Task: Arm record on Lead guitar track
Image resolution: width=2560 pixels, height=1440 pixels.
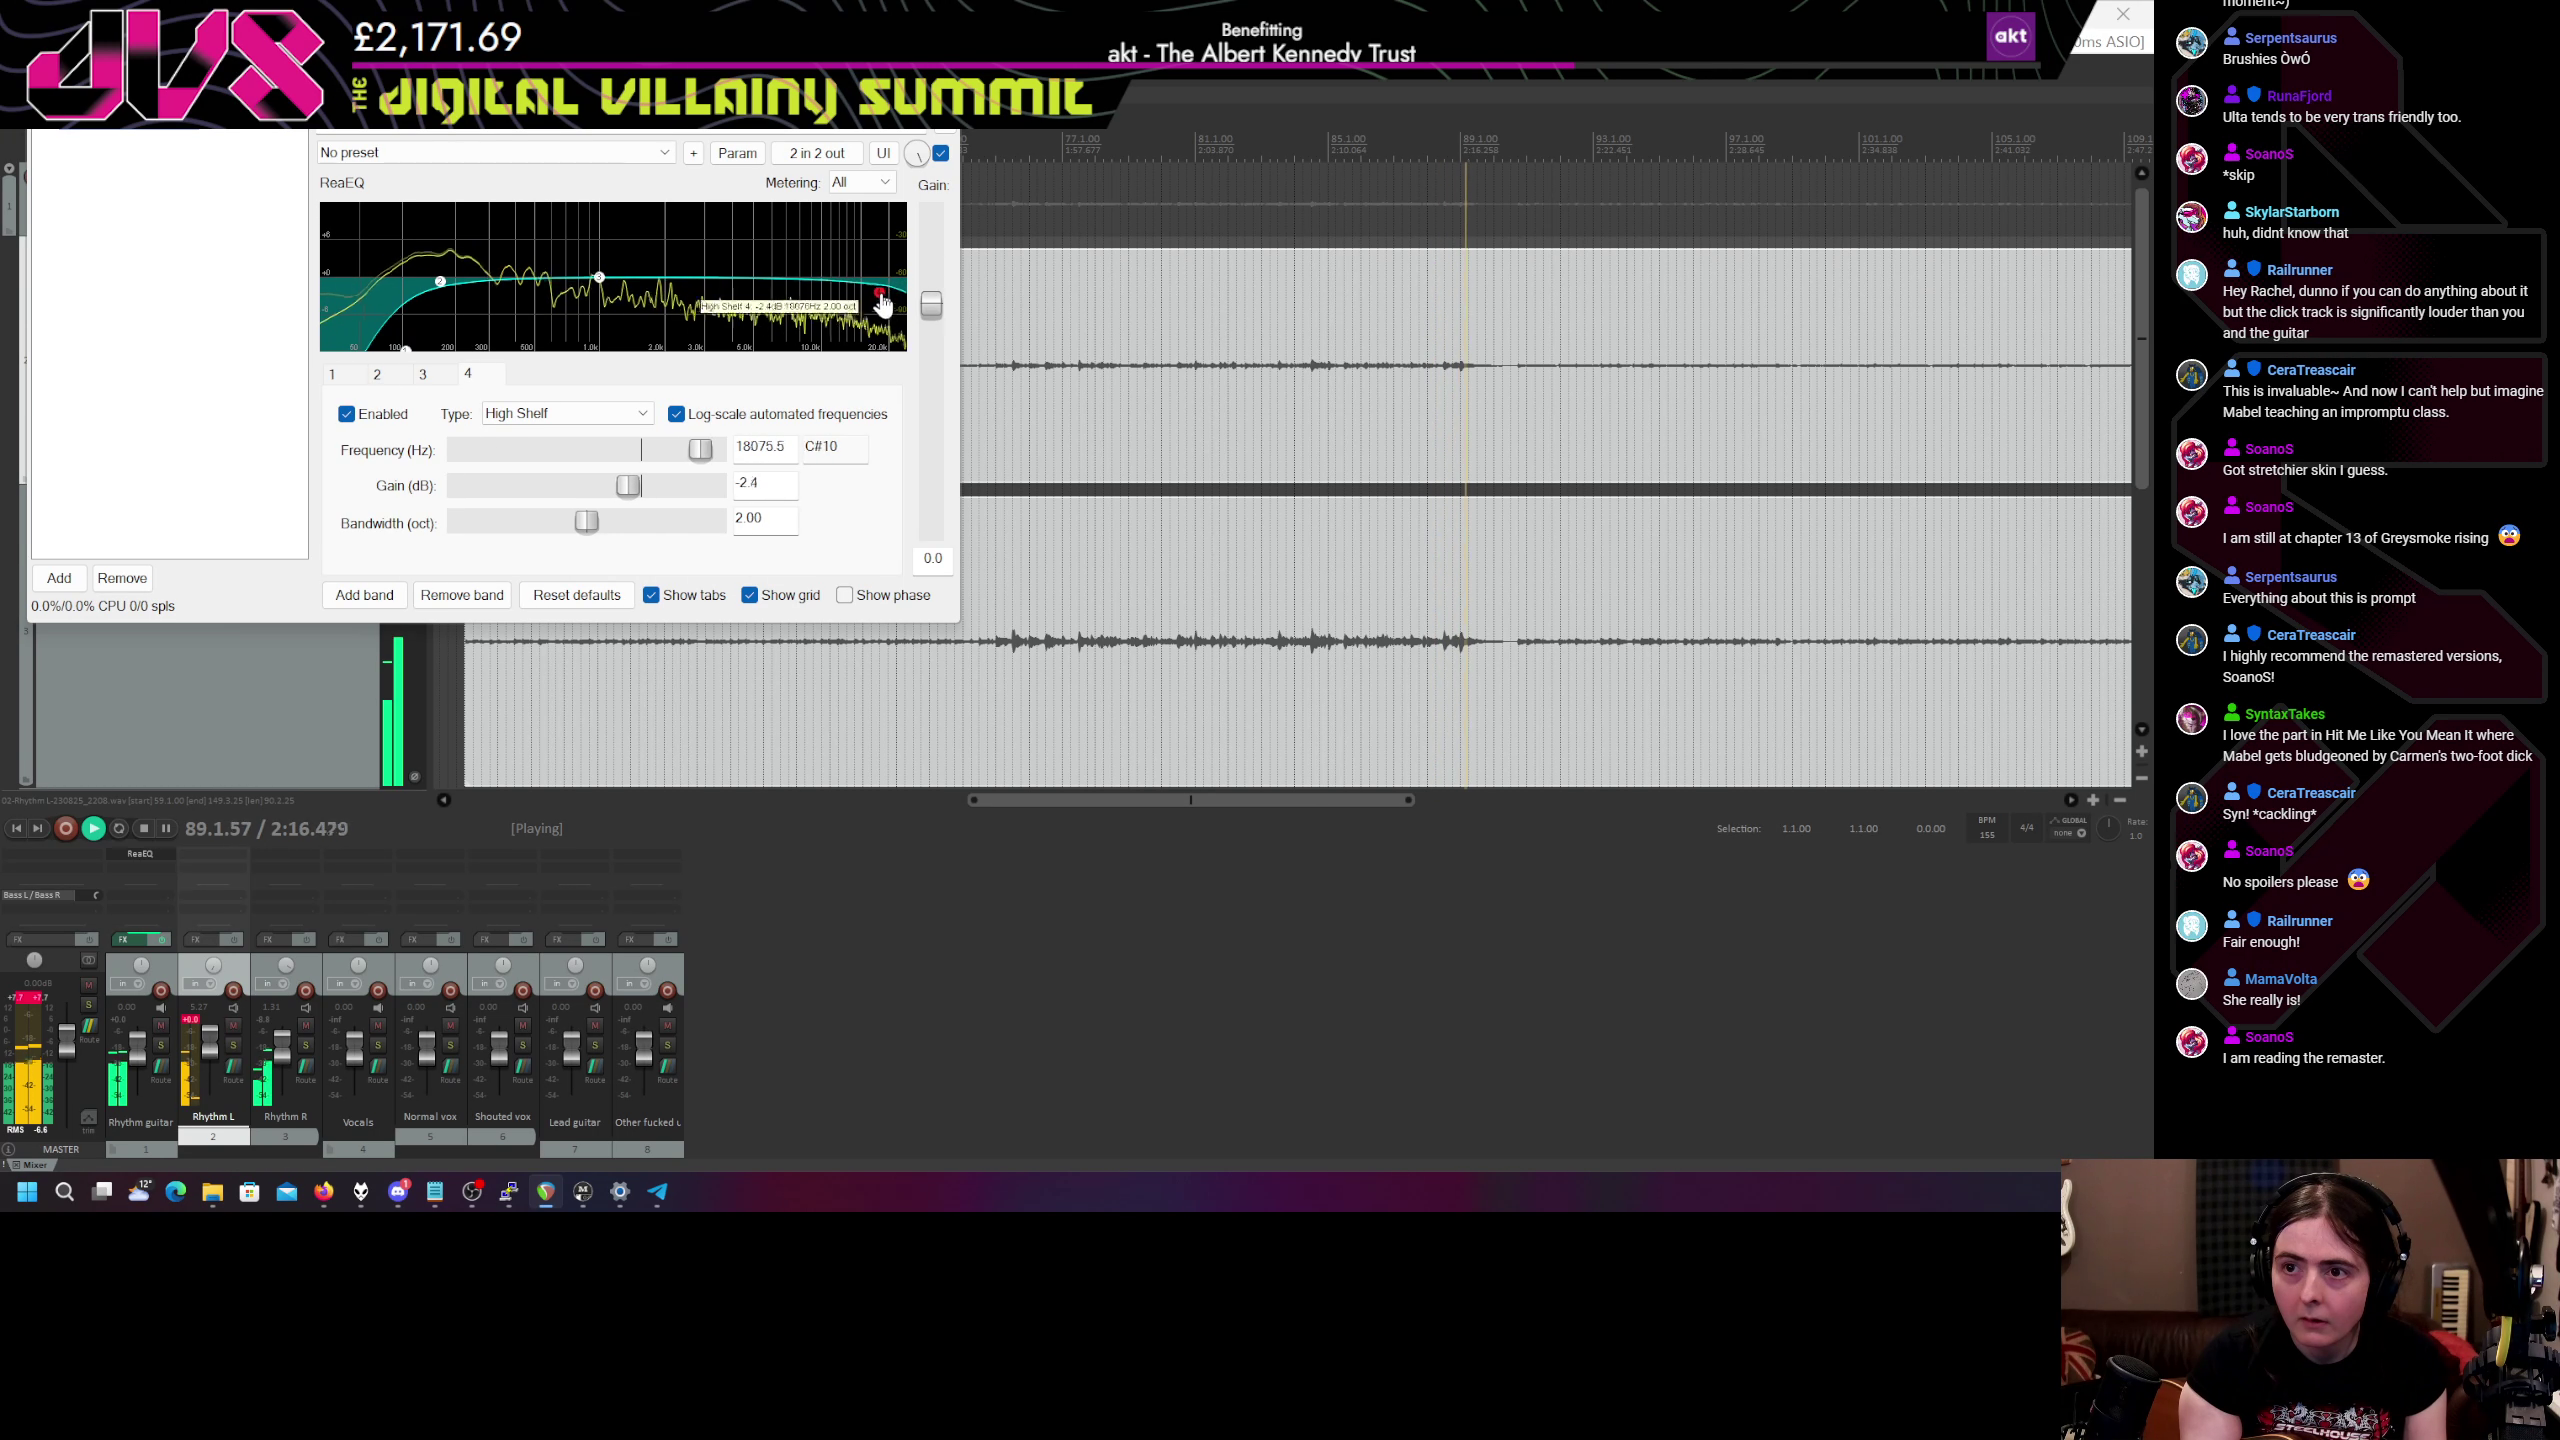Action: coord(595,990)
